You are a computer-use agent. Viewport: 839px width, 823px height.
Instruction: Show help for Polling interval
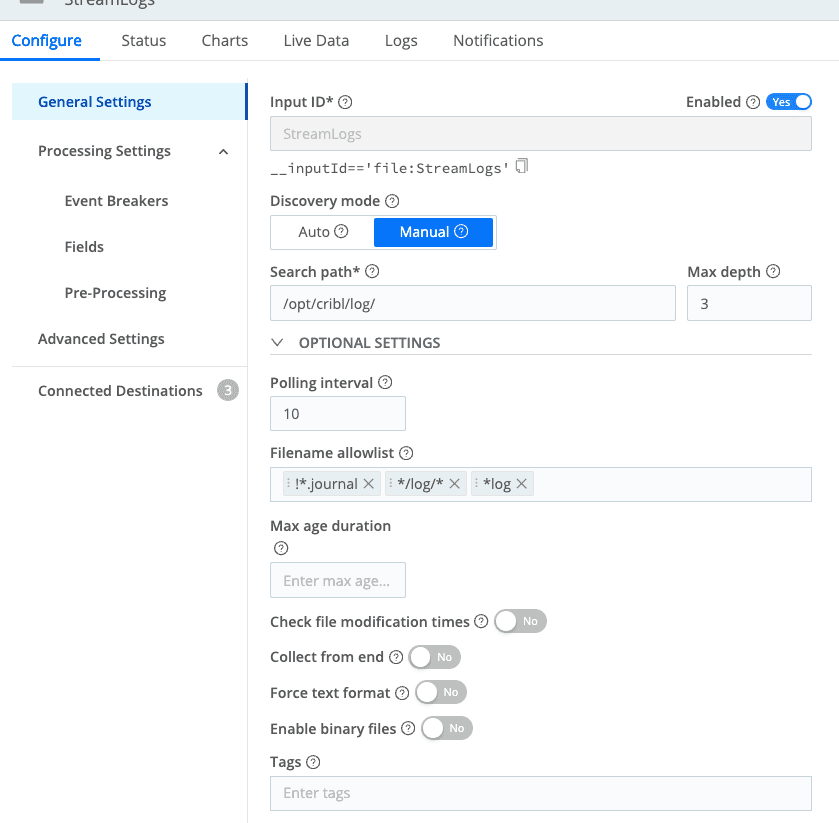coord(386,383)
